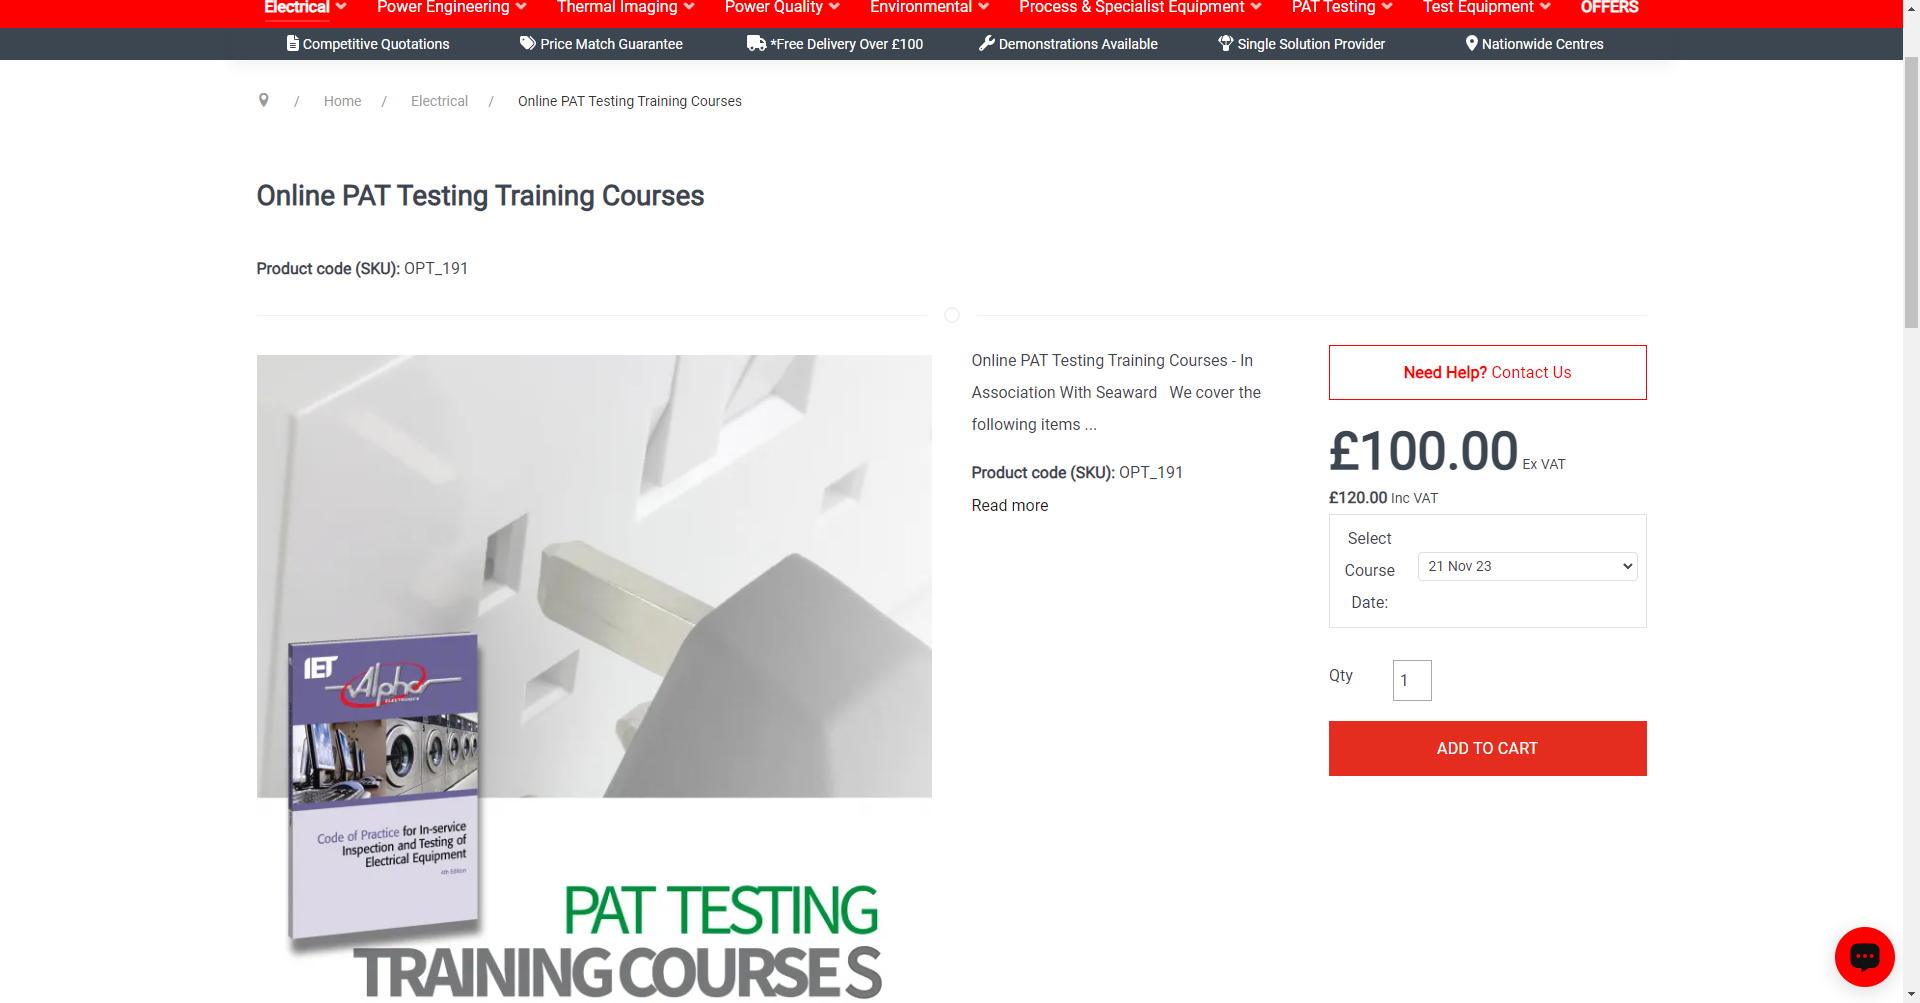The width and height of the screenshot is (1920, 1003).
Task: Click the Need Help? Contact Us button
Action: (1487, 372)
